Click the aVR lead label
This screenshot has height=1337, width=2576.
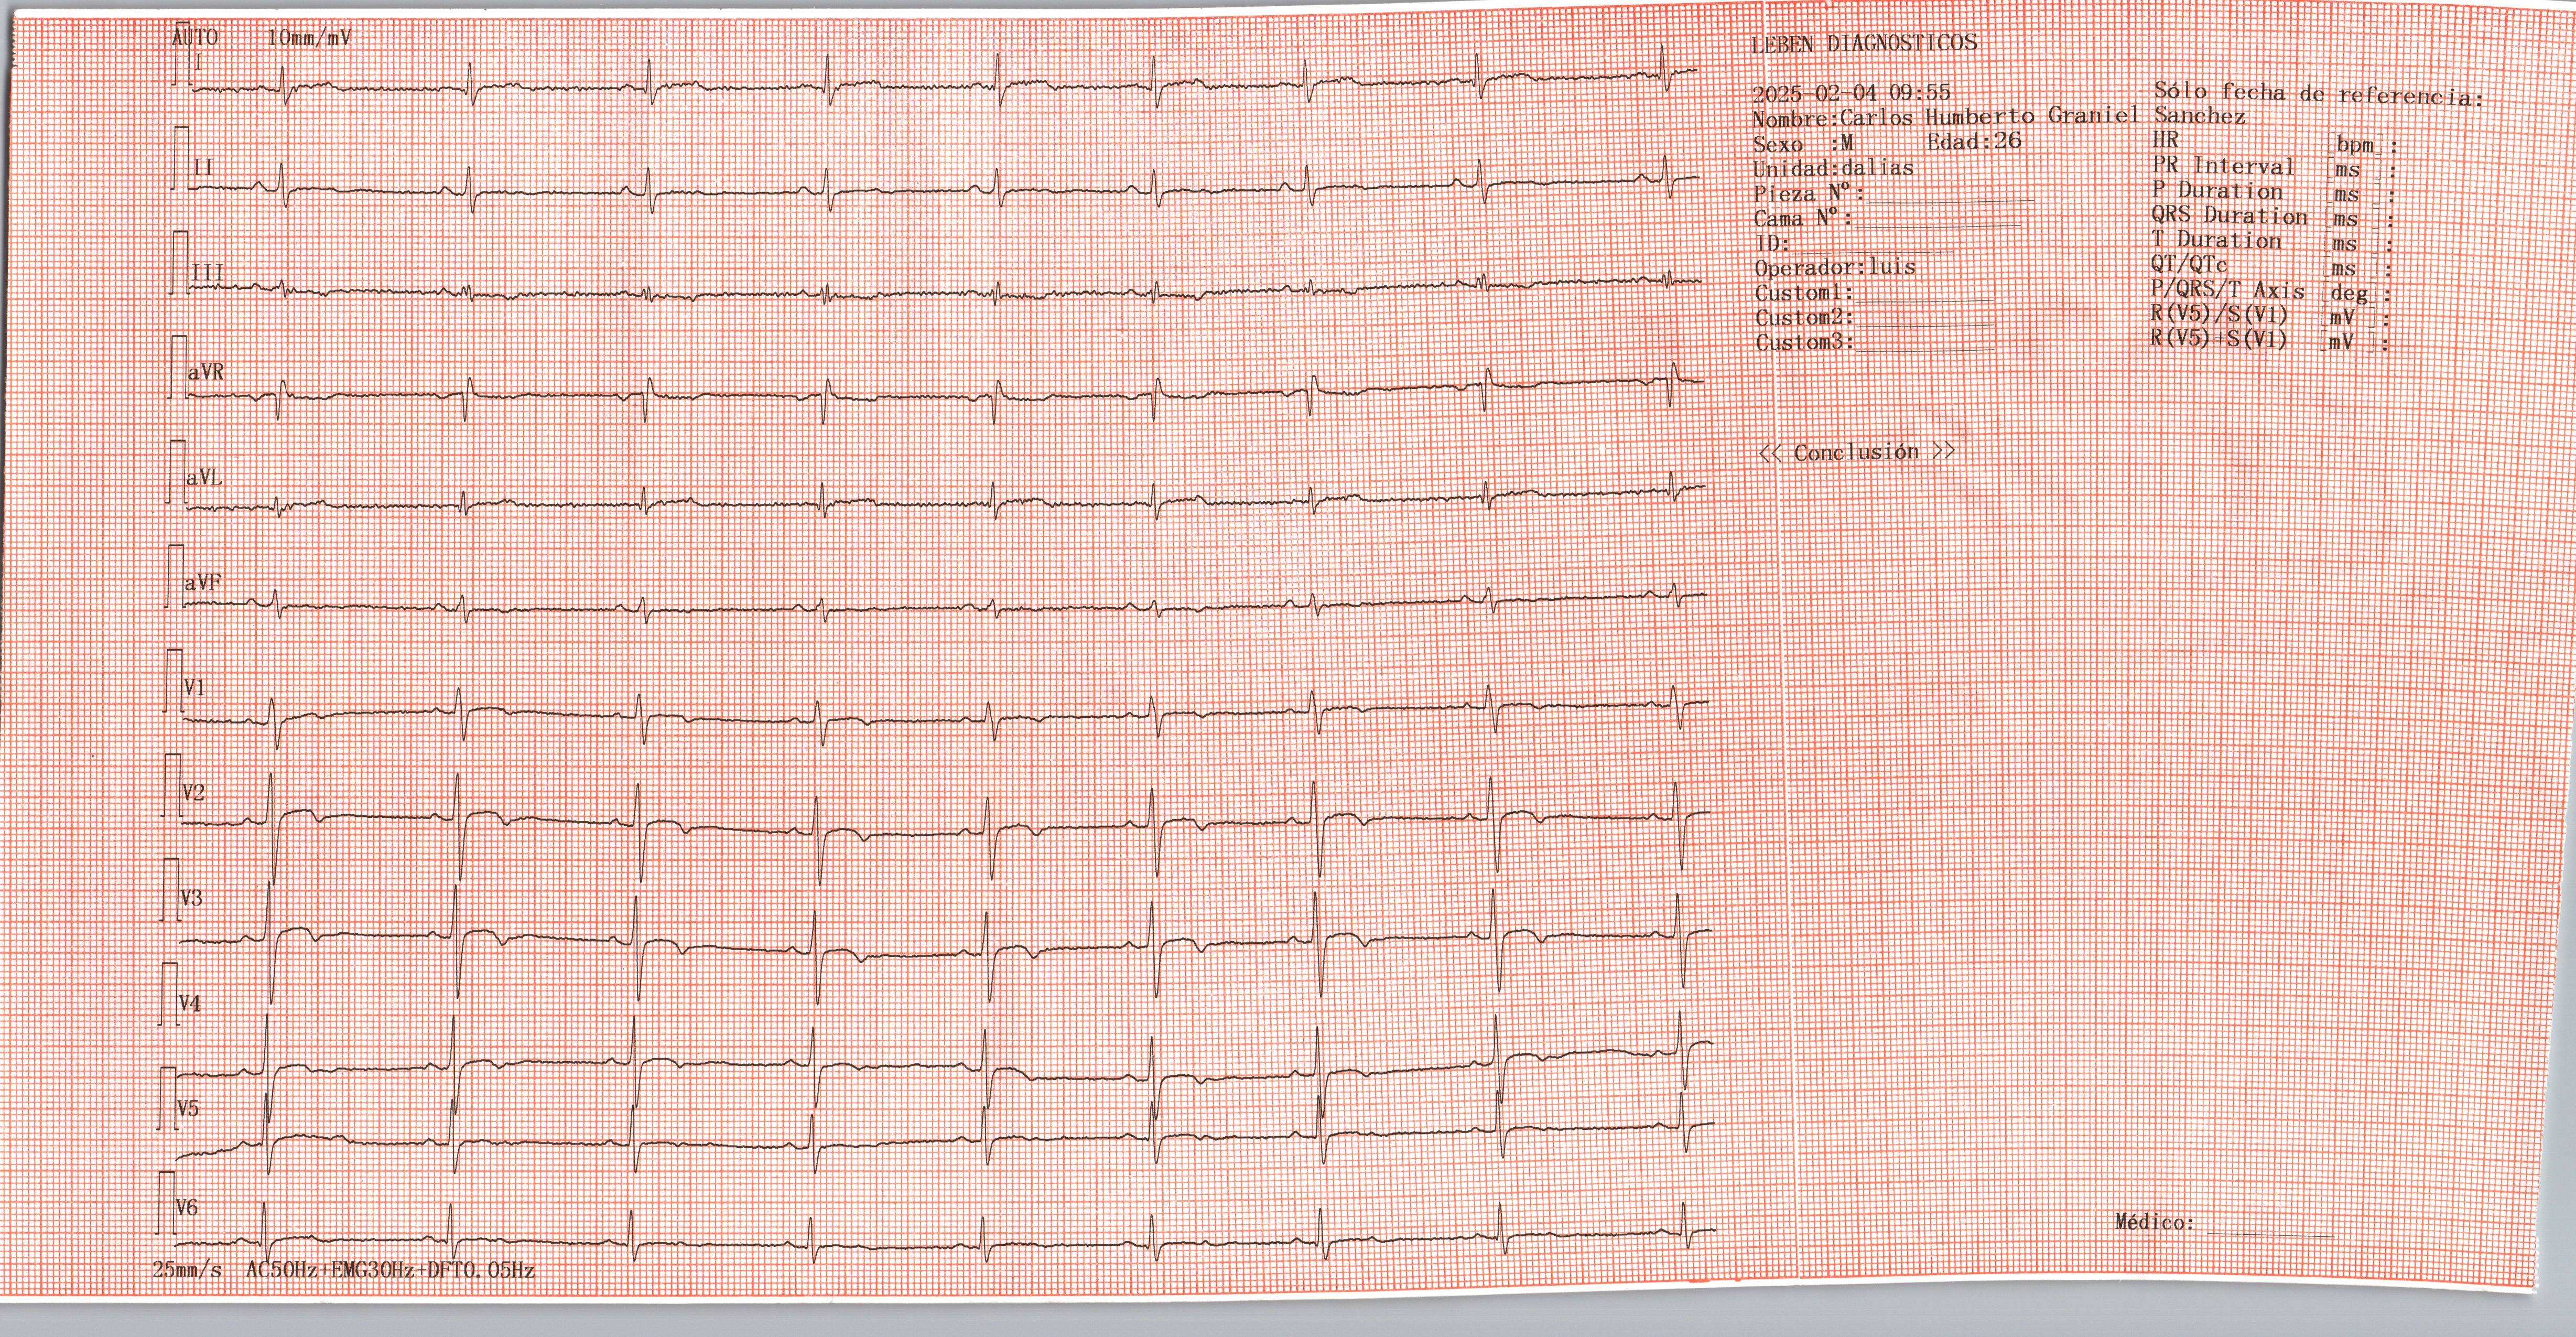(206, 373)
